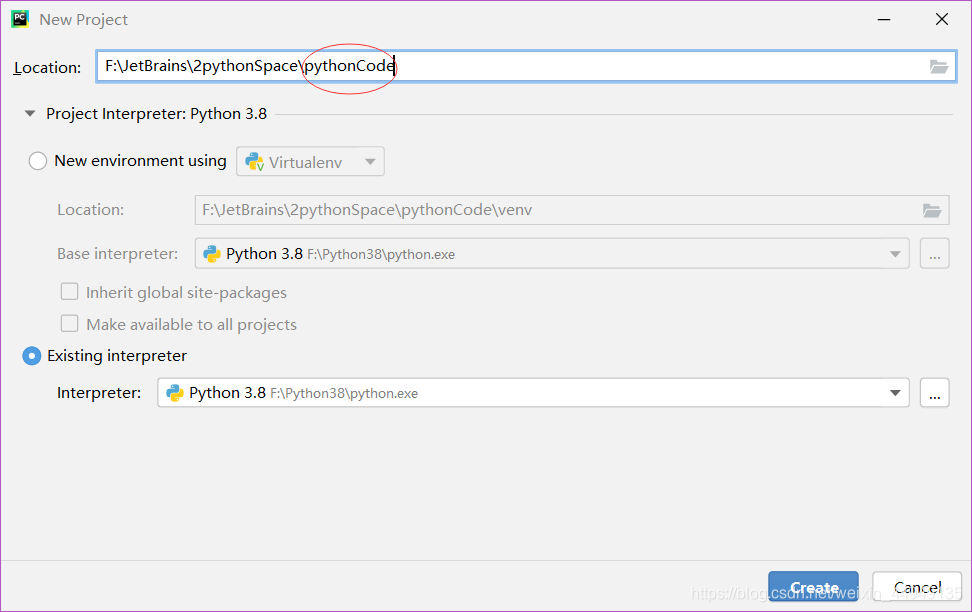Browse folder for virtualenv Location
Image resolution: width=972 pixels, height=612 pixels.
932,210
